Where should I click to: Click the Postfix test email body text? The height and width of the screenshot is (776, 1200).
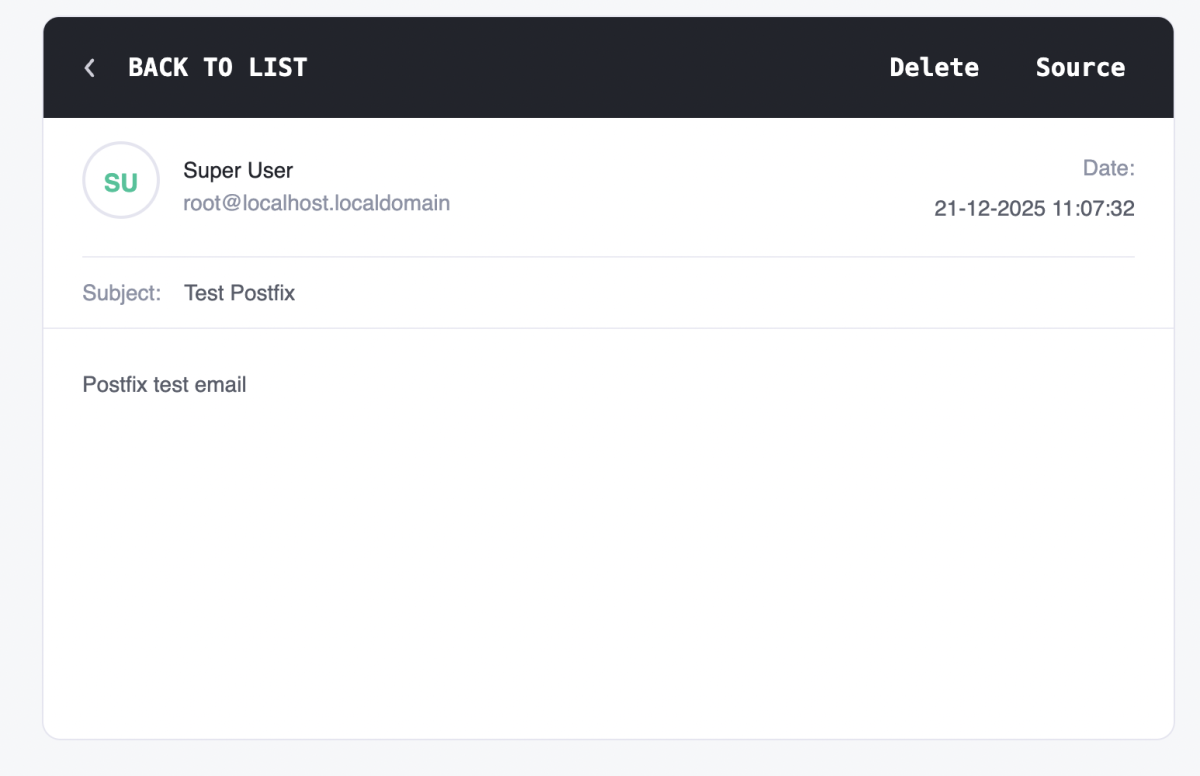pyautogui.click(x=164, y=385)
